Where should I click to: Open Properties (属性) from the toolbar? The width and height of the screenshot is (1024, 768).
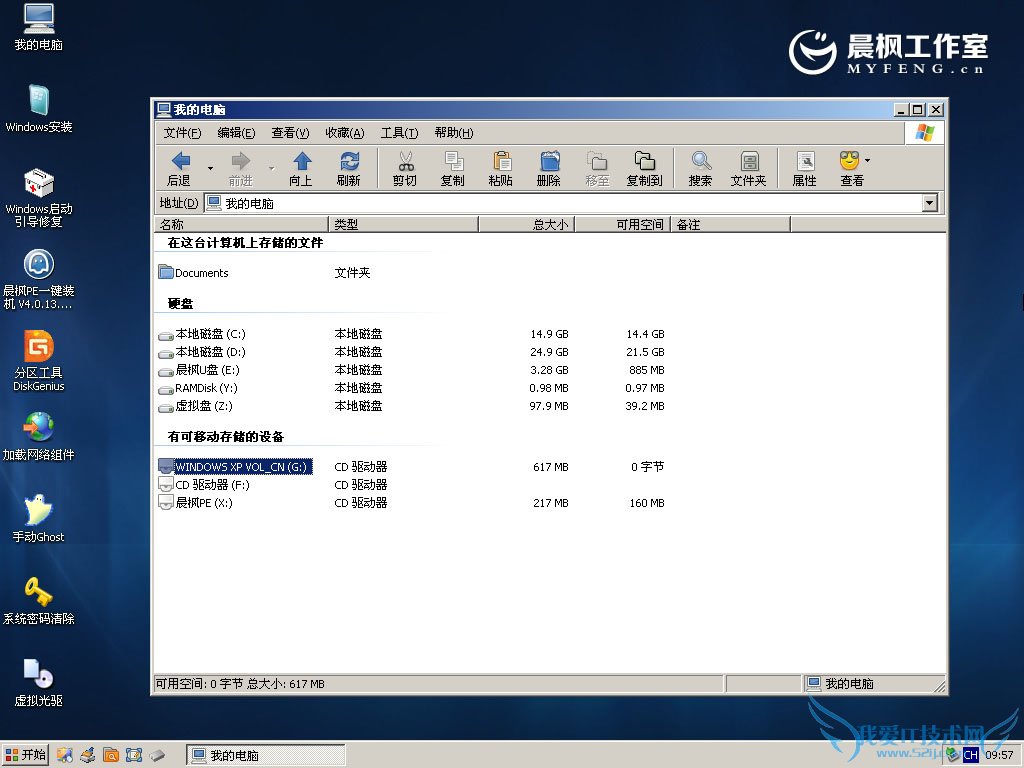[x=804, y=162]
